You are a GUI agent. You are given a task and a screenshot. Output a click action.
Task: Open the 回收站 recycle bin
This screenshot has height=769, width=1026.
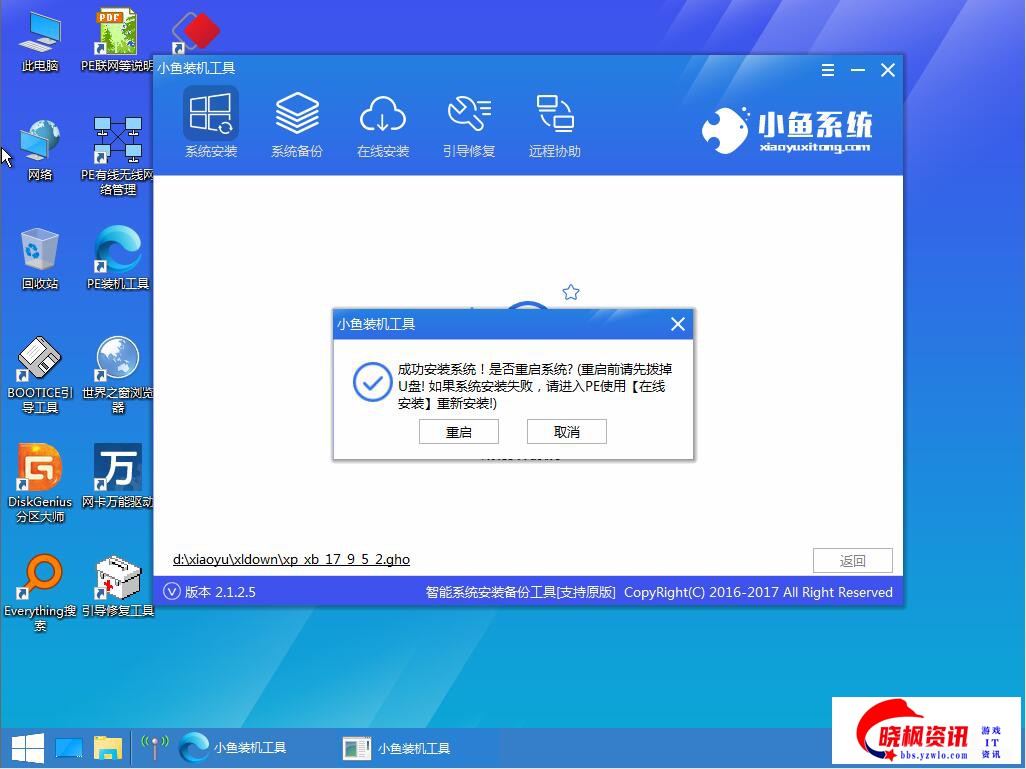pyautogui.click(x=39, y=250)
